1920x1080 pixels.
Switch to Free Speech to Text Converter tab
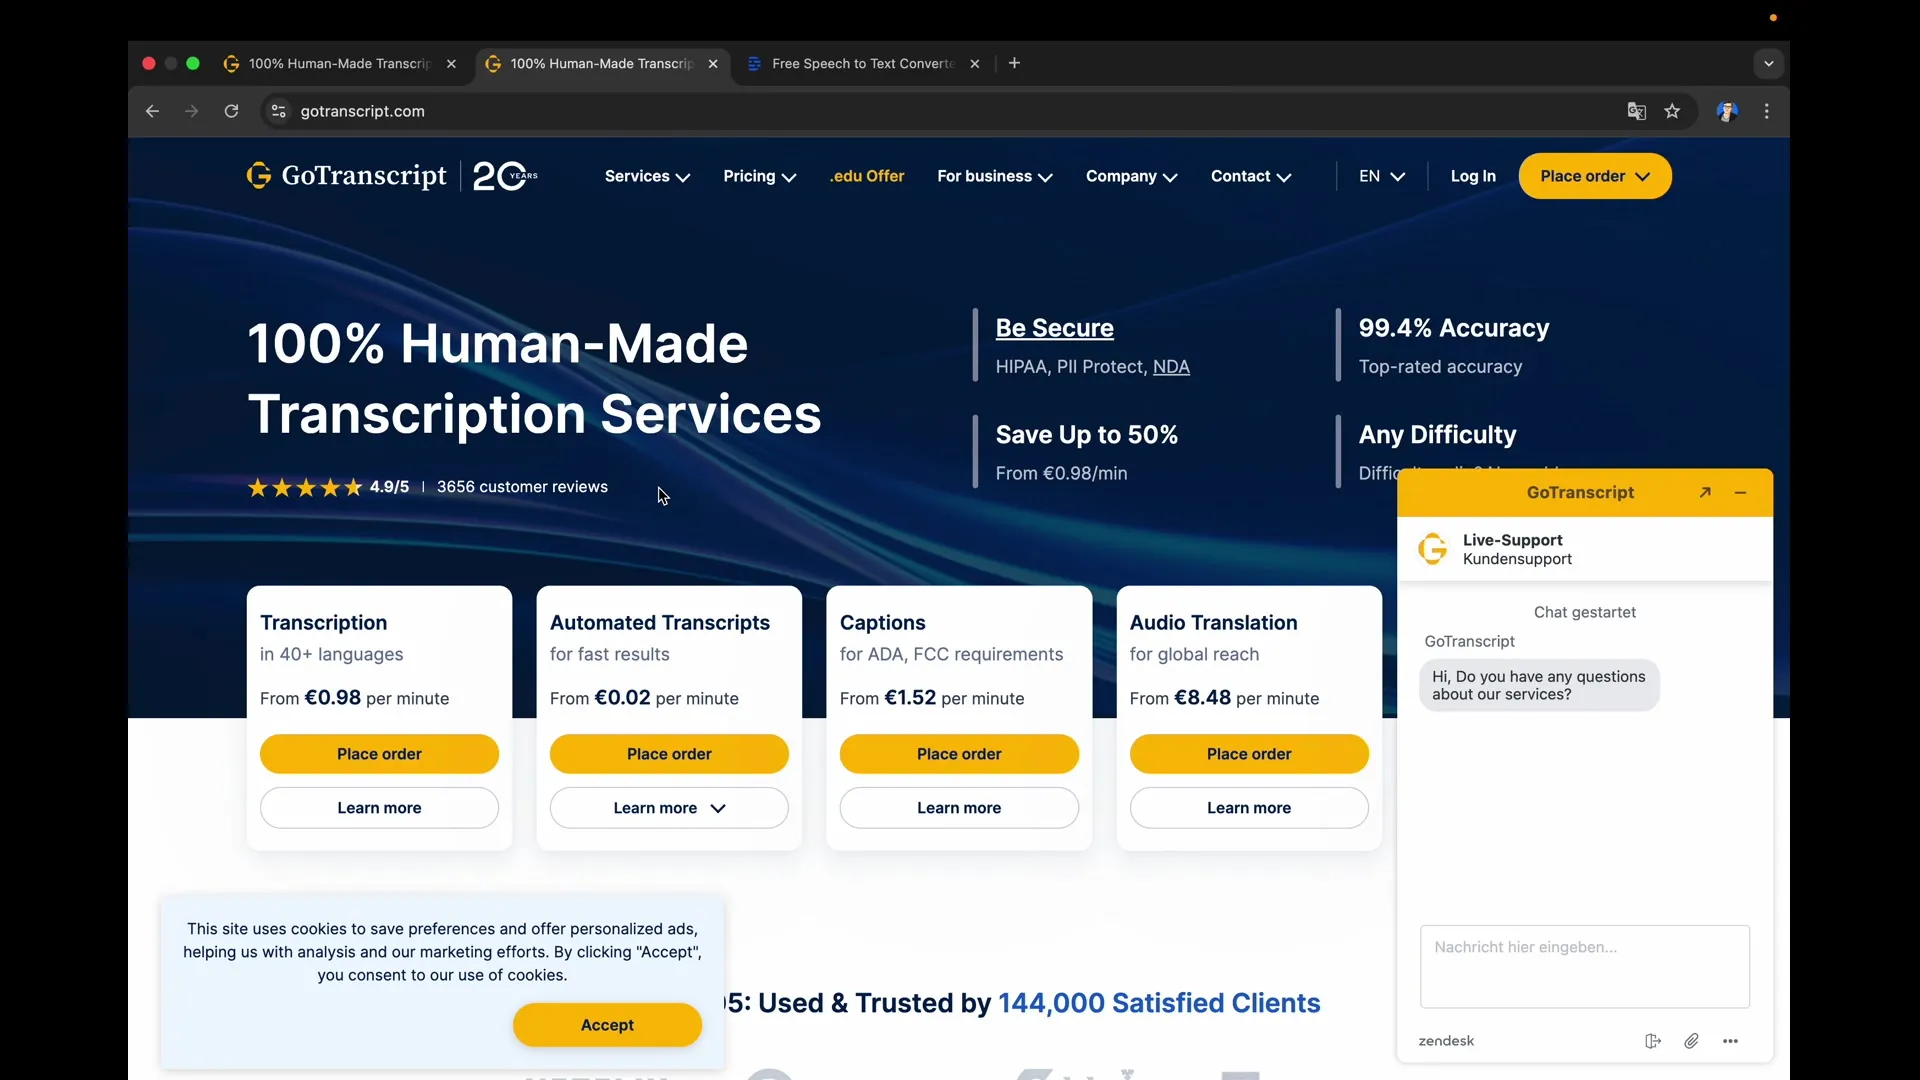860,64
